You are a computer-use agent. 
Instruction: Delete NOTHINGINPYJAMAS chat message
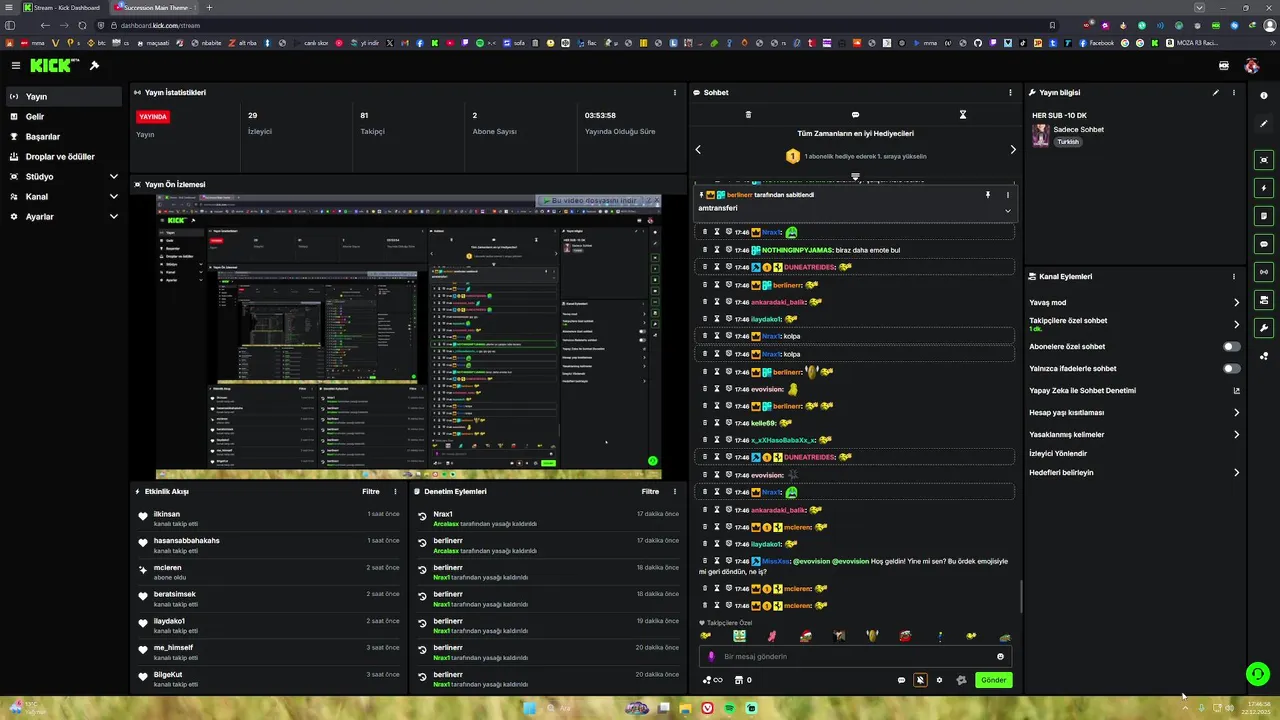(x=704, y=249)
